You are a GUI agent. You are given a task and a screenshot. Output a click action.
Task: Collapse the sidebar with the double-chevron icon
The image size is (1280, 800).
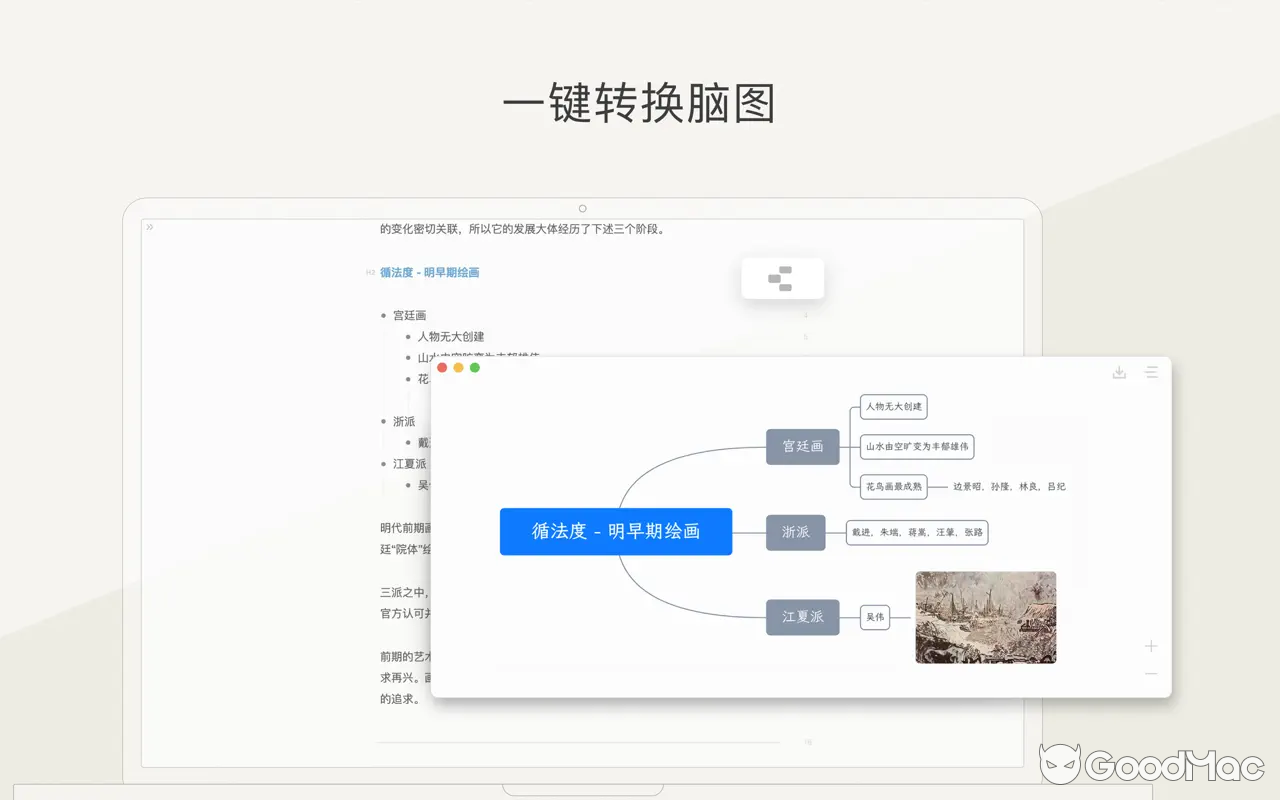click(x=148, y=226)
